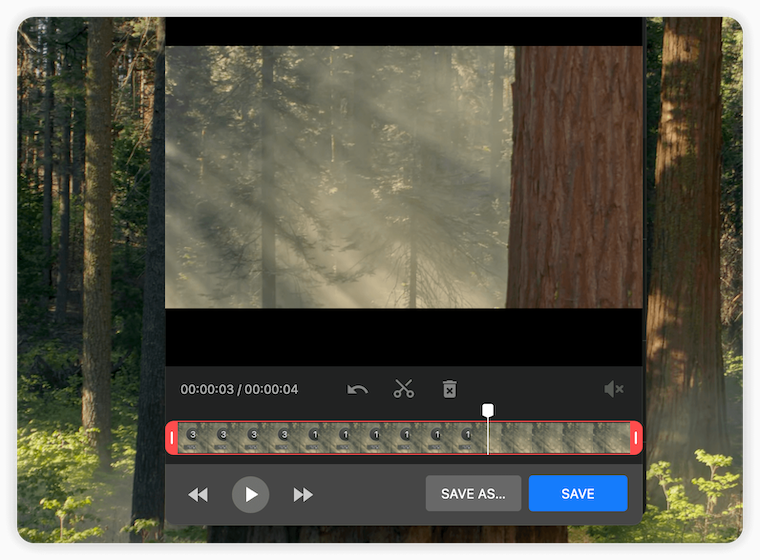Click the 00:00:03 / 00:00:04 timecode
This screenshot has height=560, width=760.
pyautogui.click(x=239, y=389)
